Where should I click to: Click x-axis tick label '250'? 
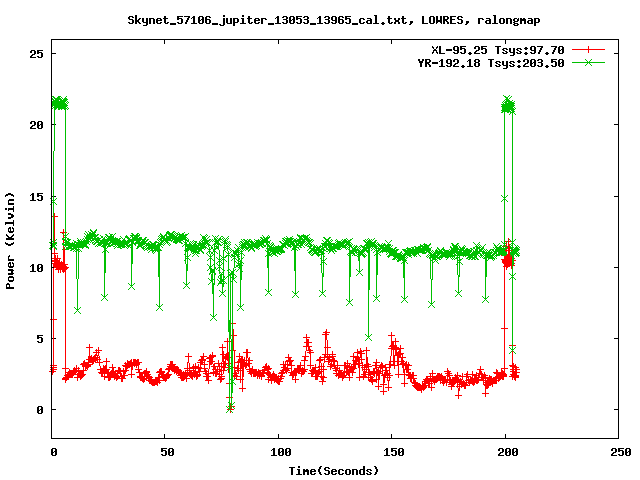pos(621,452)
